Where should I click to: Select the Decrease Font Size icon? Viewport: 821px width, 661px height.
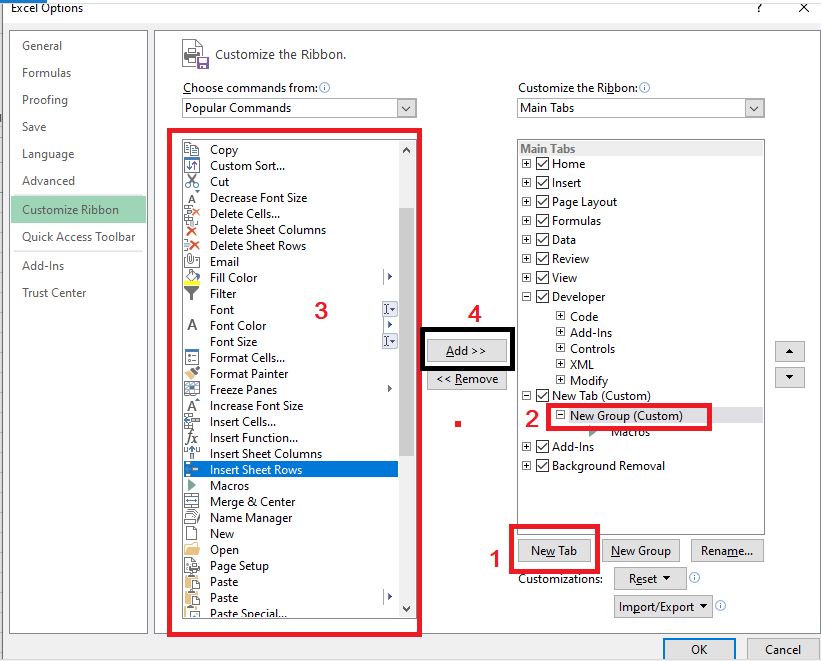coord(192,198)
